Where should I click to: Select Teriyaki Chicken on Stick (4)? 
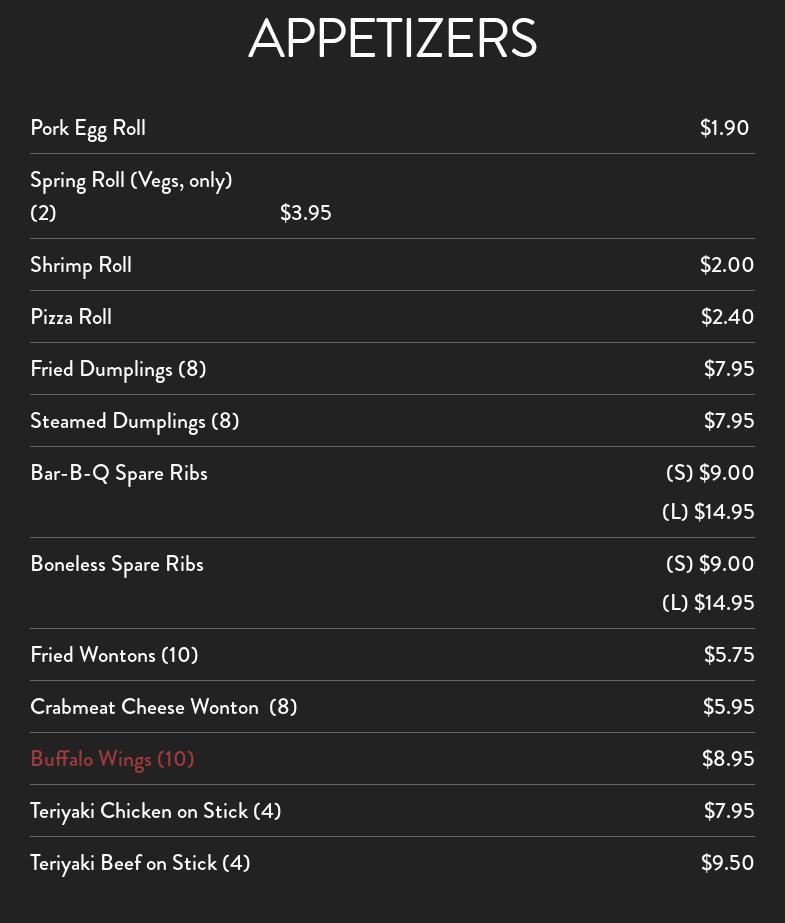(156, 811)
